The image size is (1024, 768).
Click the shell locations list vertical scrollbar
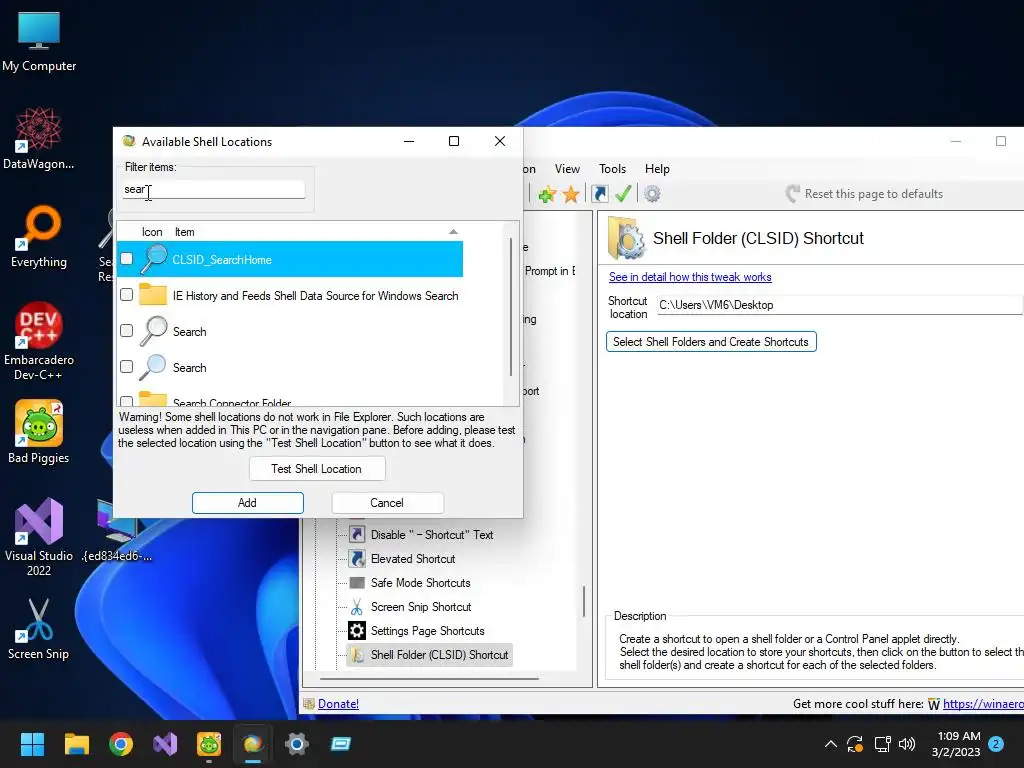click(511, 307)
